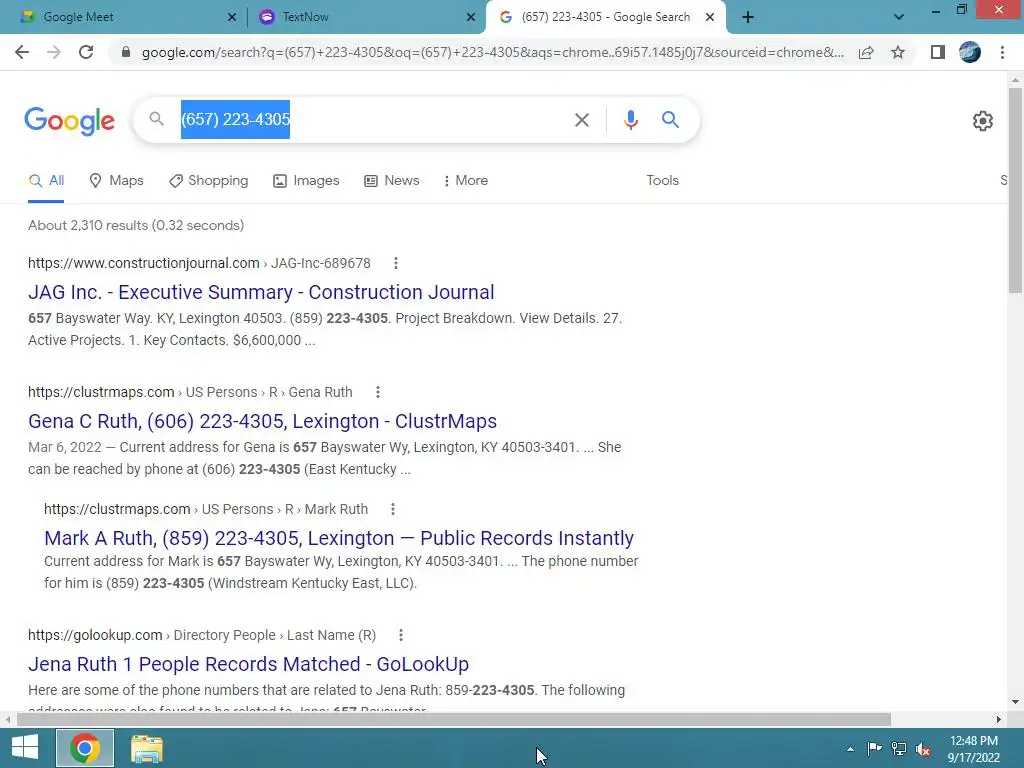The image size is (1024, 768).
Task: Click the address bar URL
Action: [x=492, y=52]
